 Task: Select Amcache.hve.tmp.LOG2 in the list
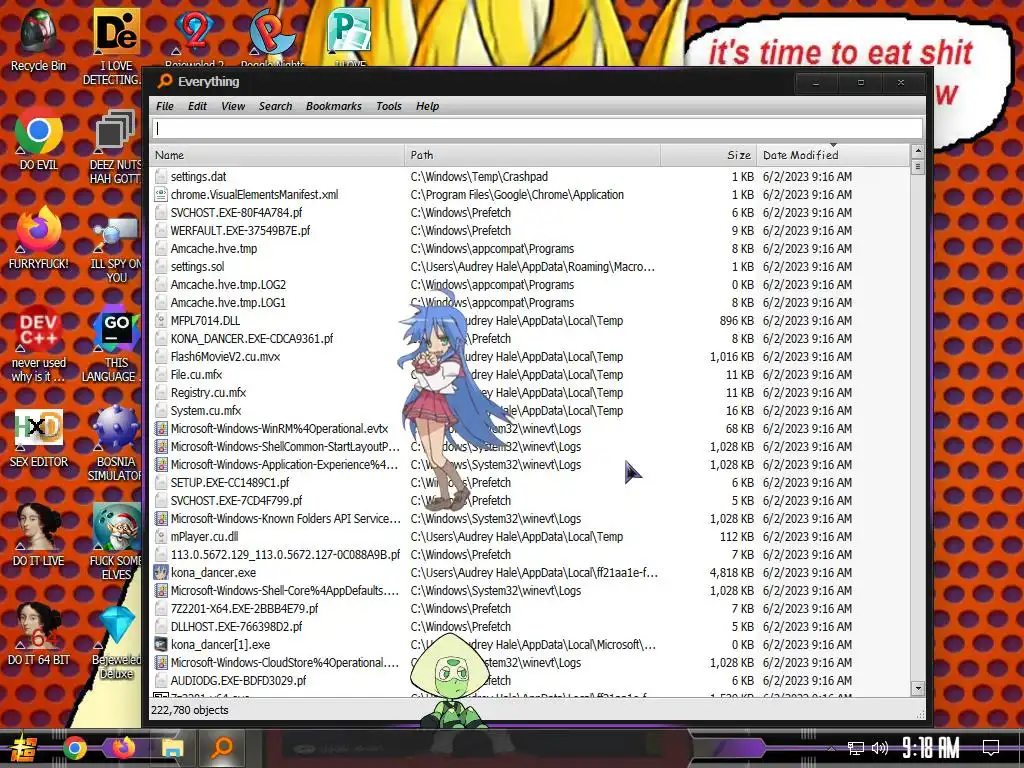(530, 285)
